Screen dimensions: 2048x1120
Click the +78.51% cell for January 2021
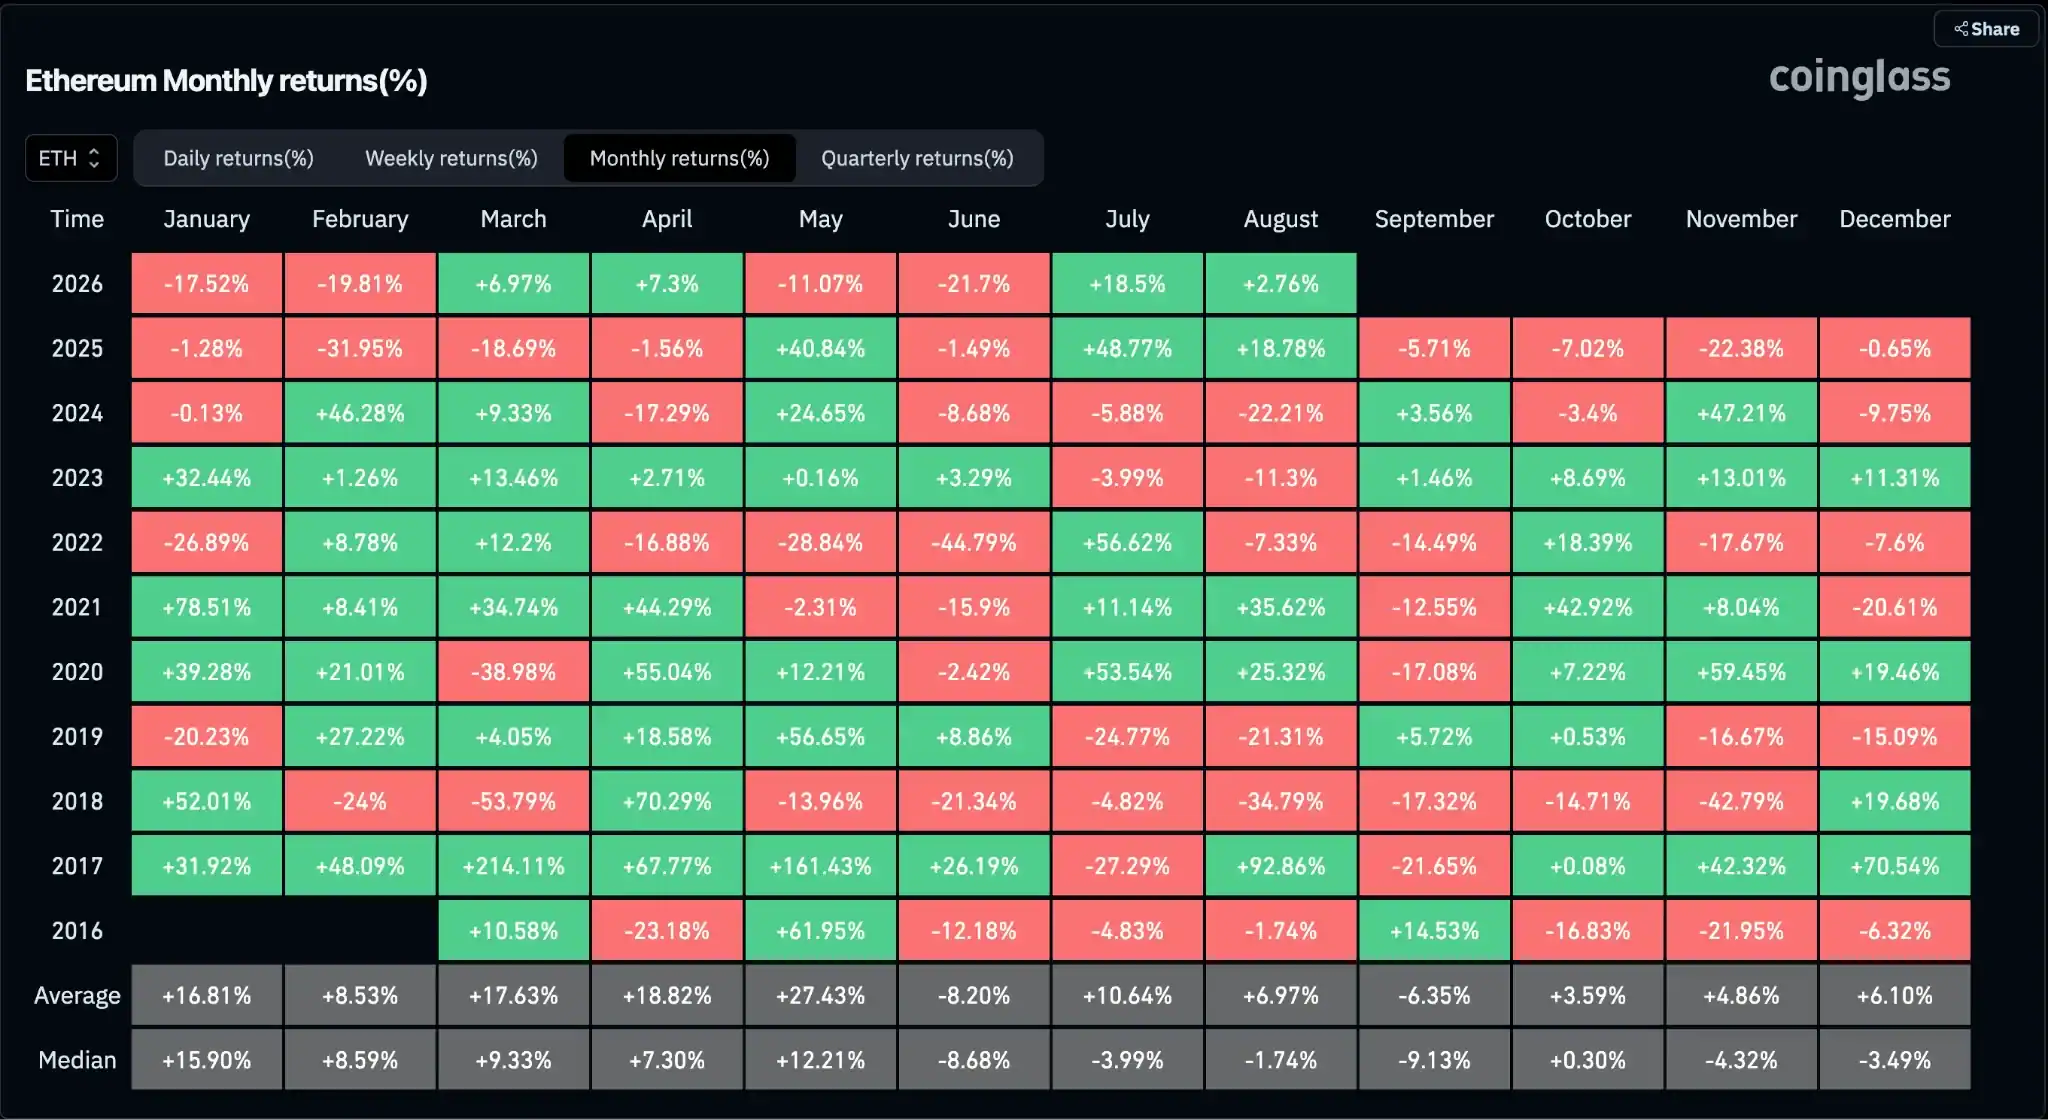click(x=207, y=607)
